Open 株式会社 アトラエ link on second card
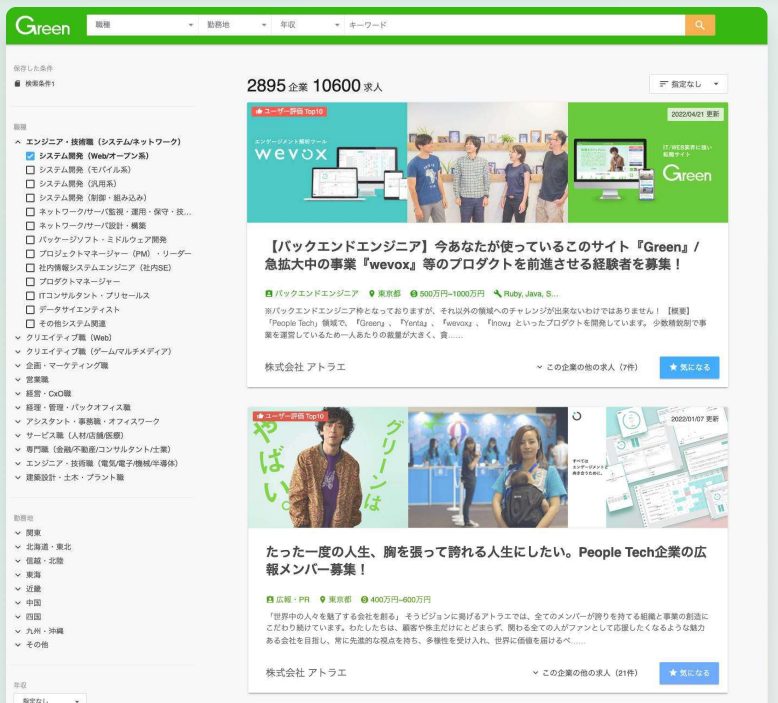The image size is (778, 703). (x=306, y=673)
